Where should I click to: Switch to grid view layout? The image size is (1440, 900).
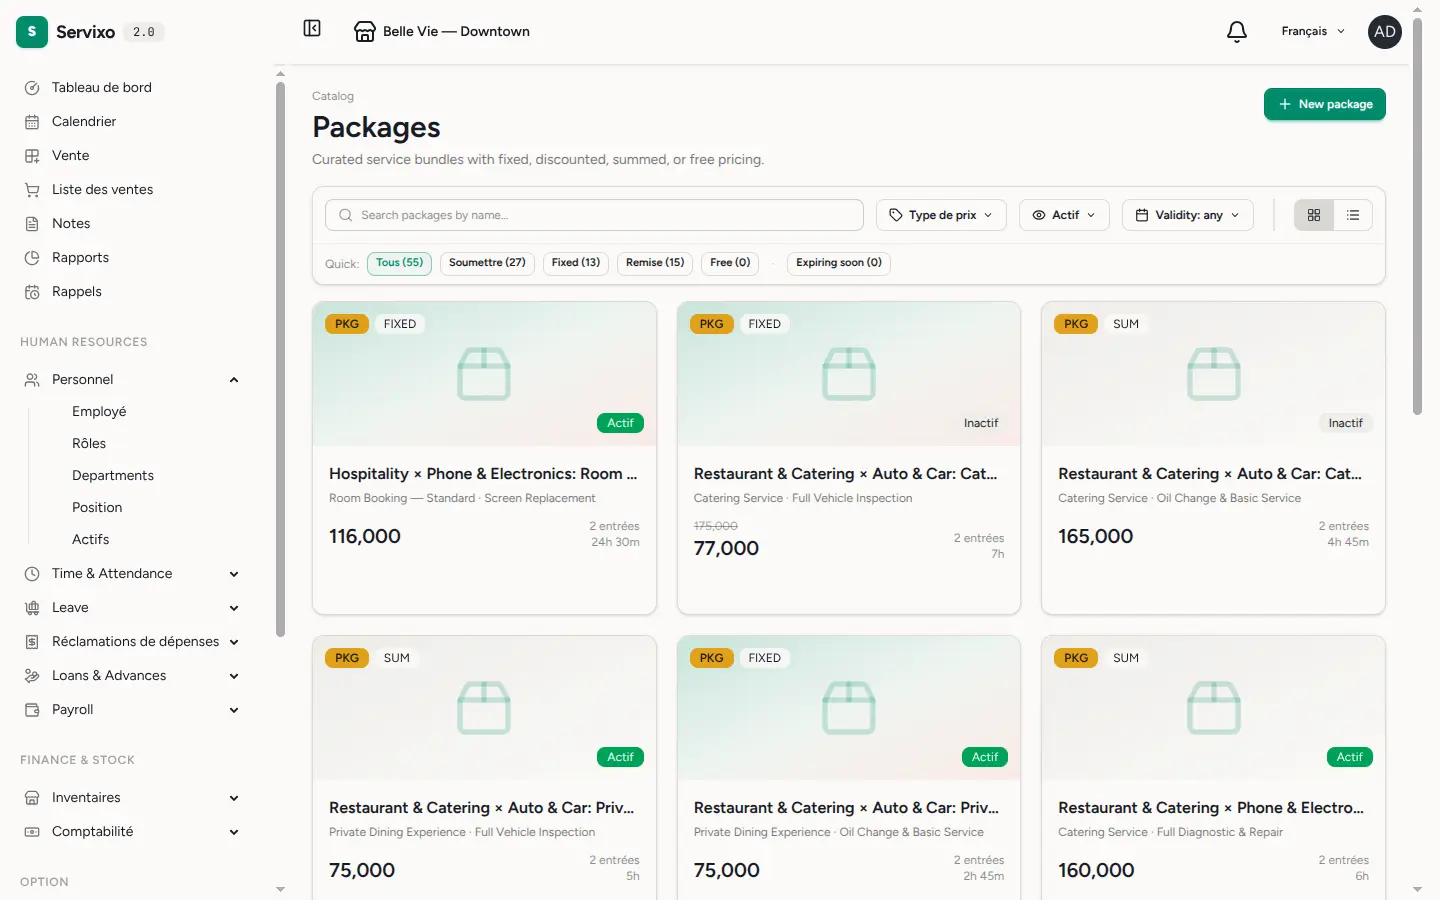(x=1314, y=215)
